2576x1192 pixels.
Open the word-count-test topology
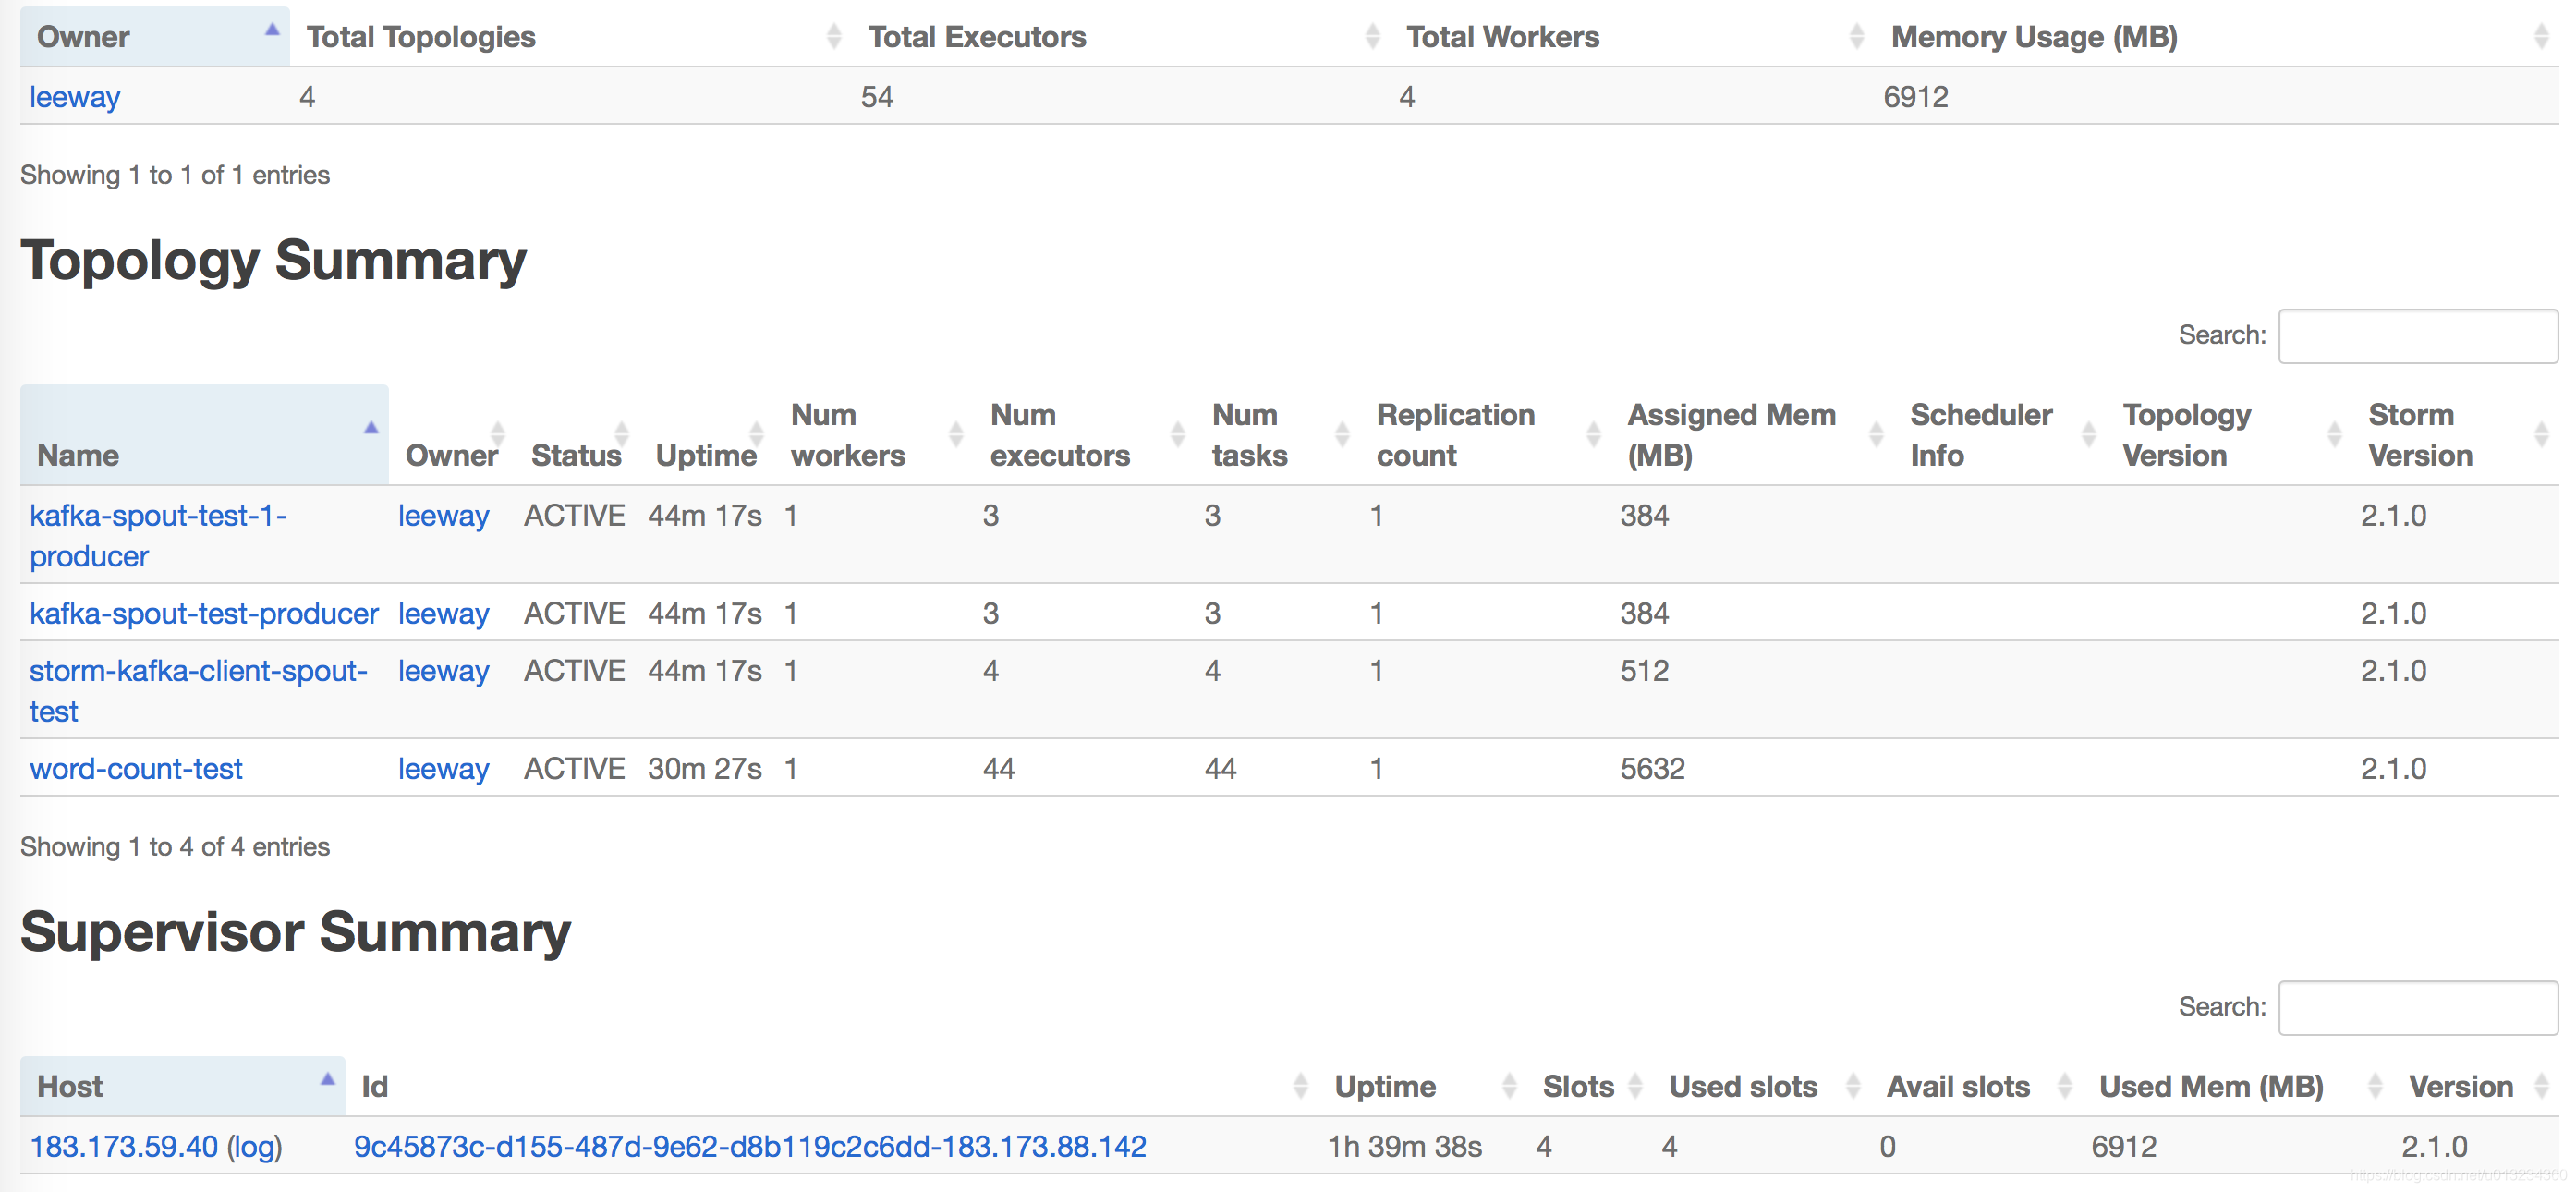pyautogui.click(x=136, y=768)
